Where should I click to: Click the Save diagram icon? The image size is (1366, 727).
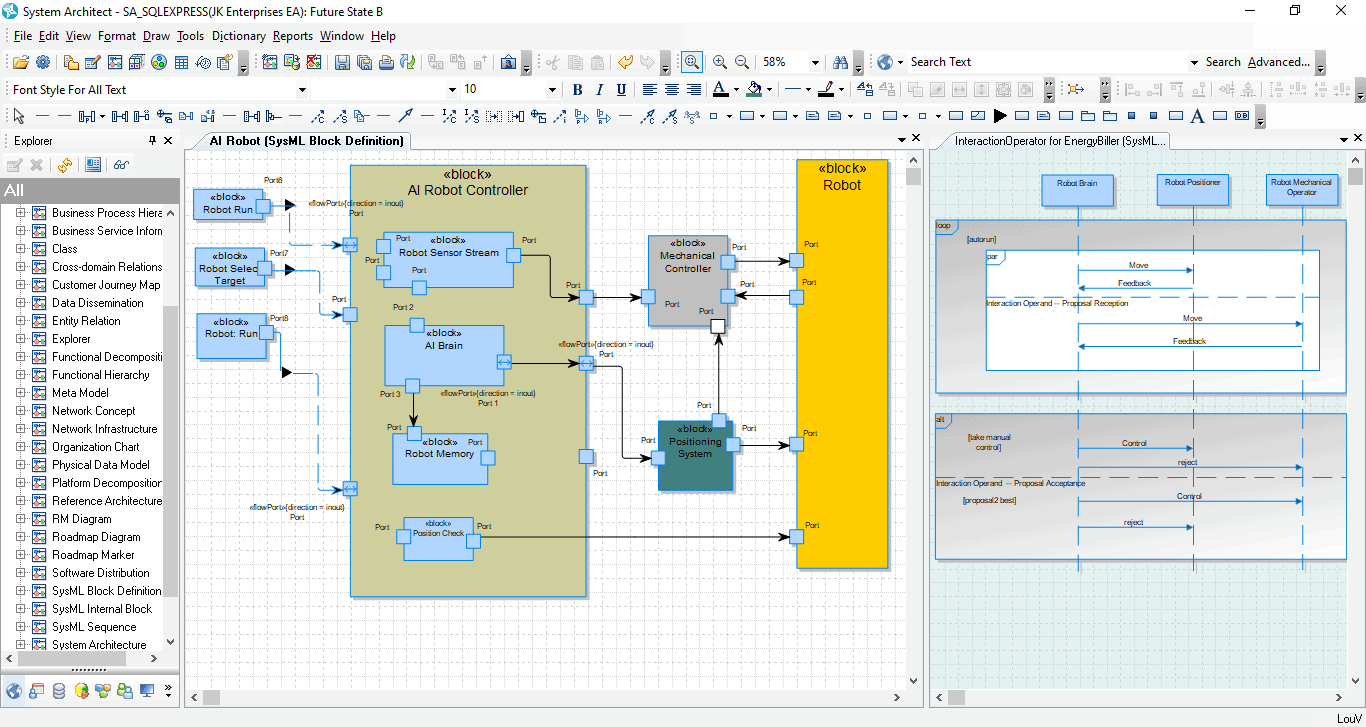point(343,62)
